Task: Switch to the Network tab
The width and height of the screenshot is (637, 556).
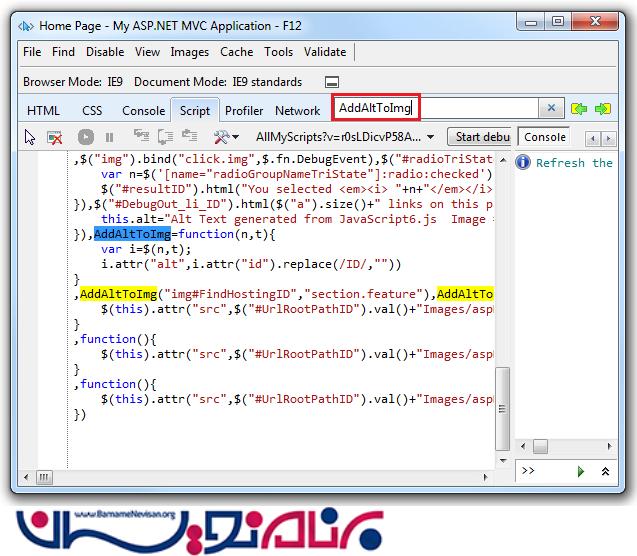Action: (297, 111)
